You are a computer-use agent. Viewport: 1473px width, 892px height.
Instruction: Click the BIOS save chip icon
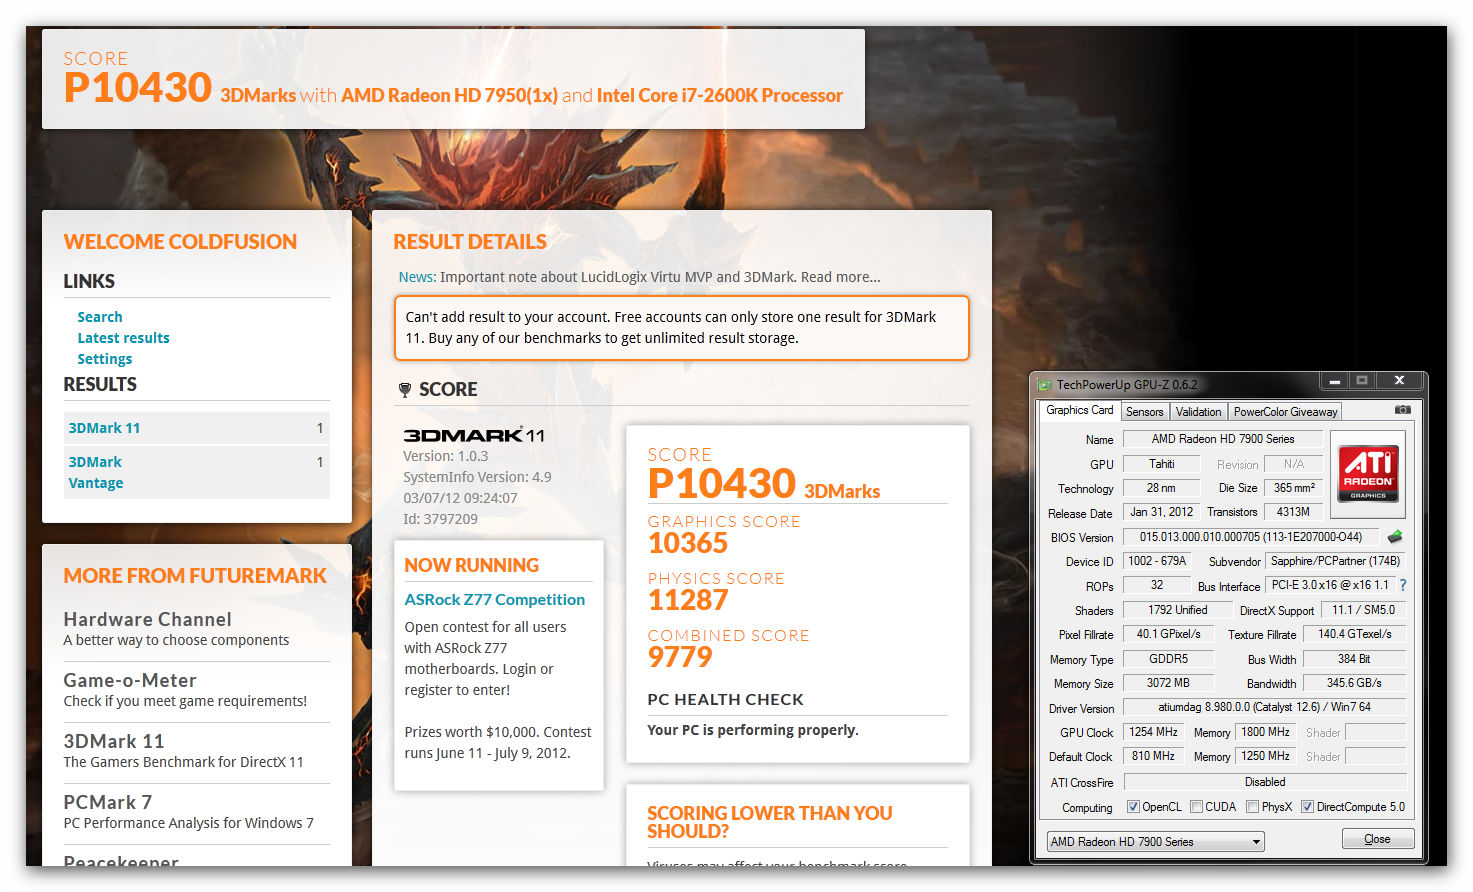[x=1395, y=537]
